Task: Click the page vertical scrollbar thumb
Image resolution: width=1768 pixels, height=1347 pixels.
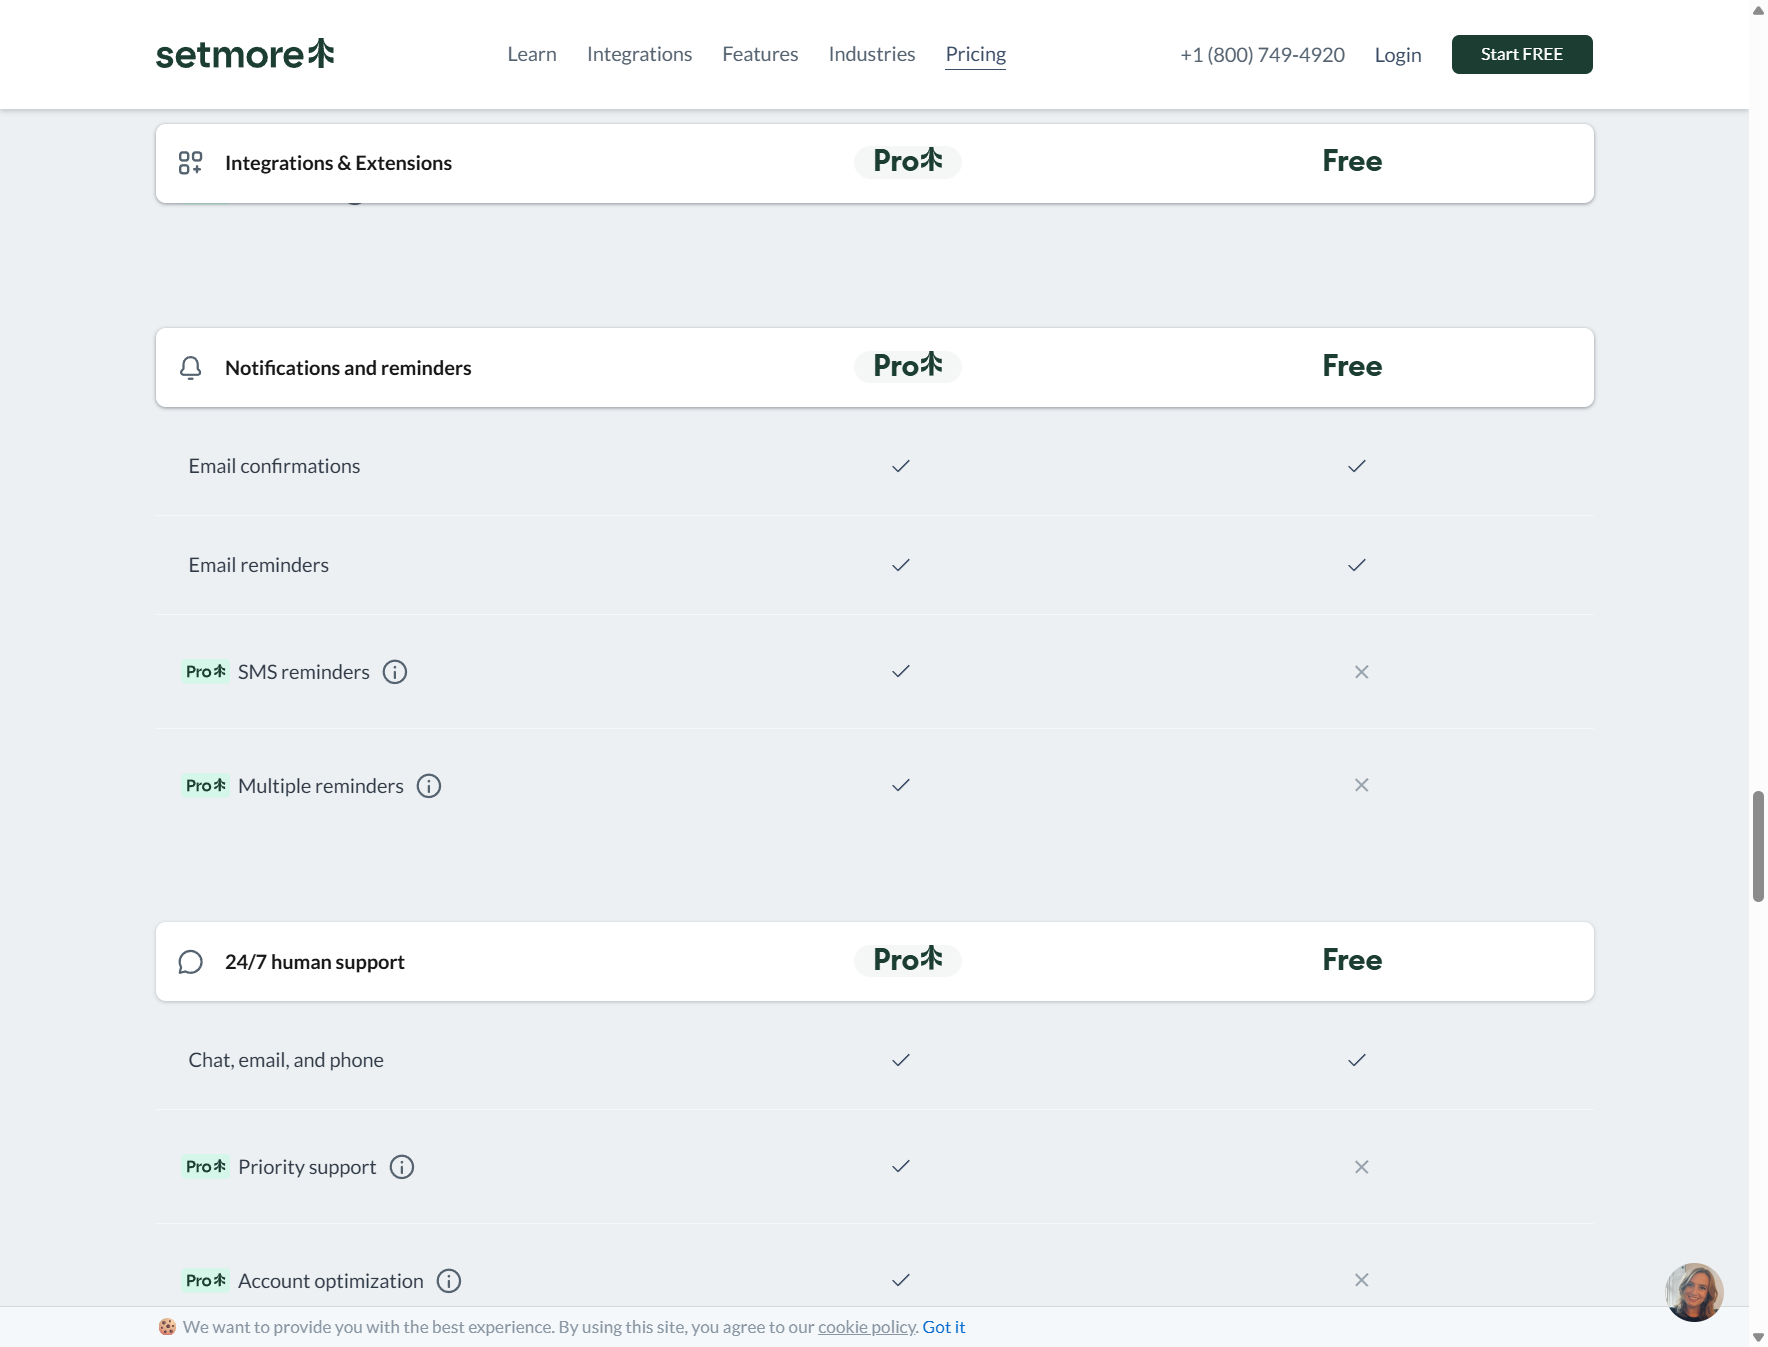Action: (1758, 846)
